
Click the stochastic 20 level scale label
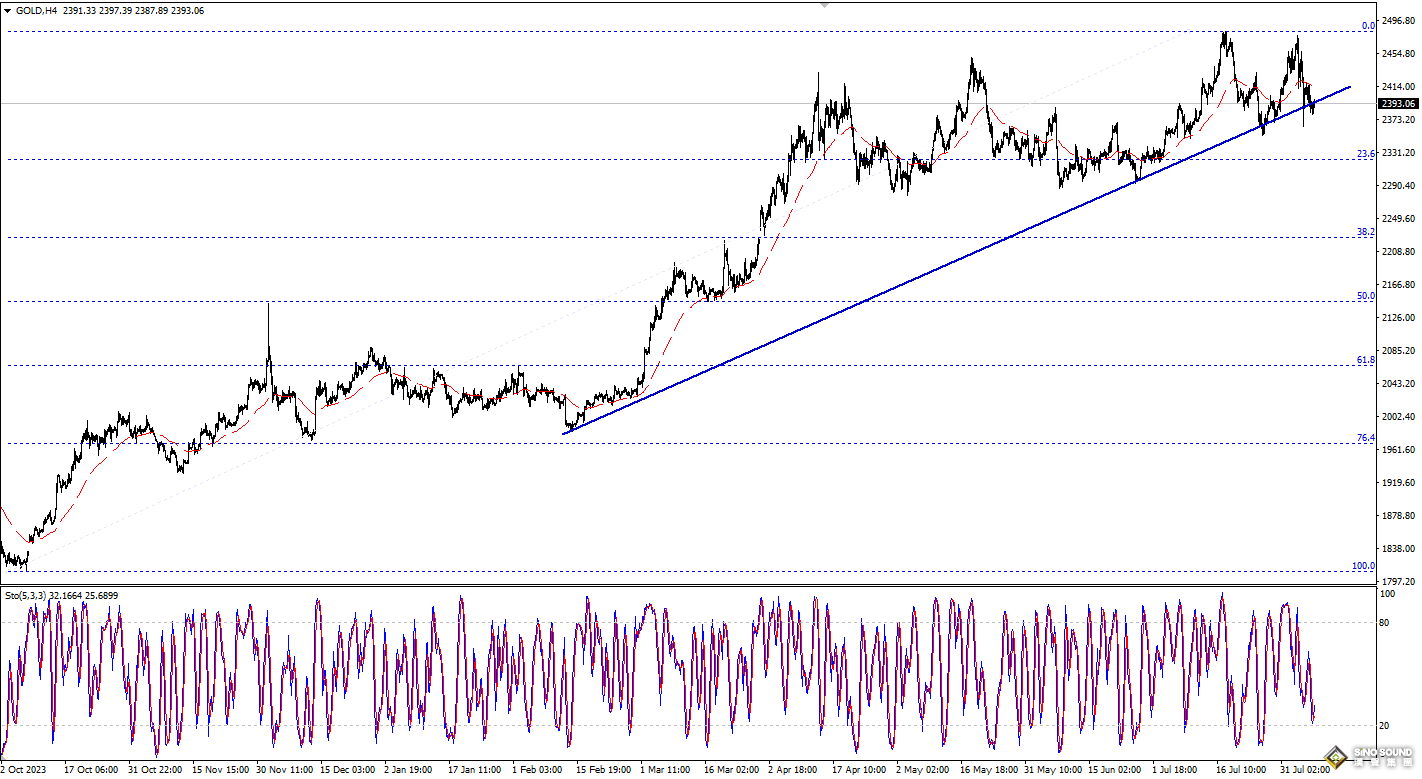[x=1387, y=725]
